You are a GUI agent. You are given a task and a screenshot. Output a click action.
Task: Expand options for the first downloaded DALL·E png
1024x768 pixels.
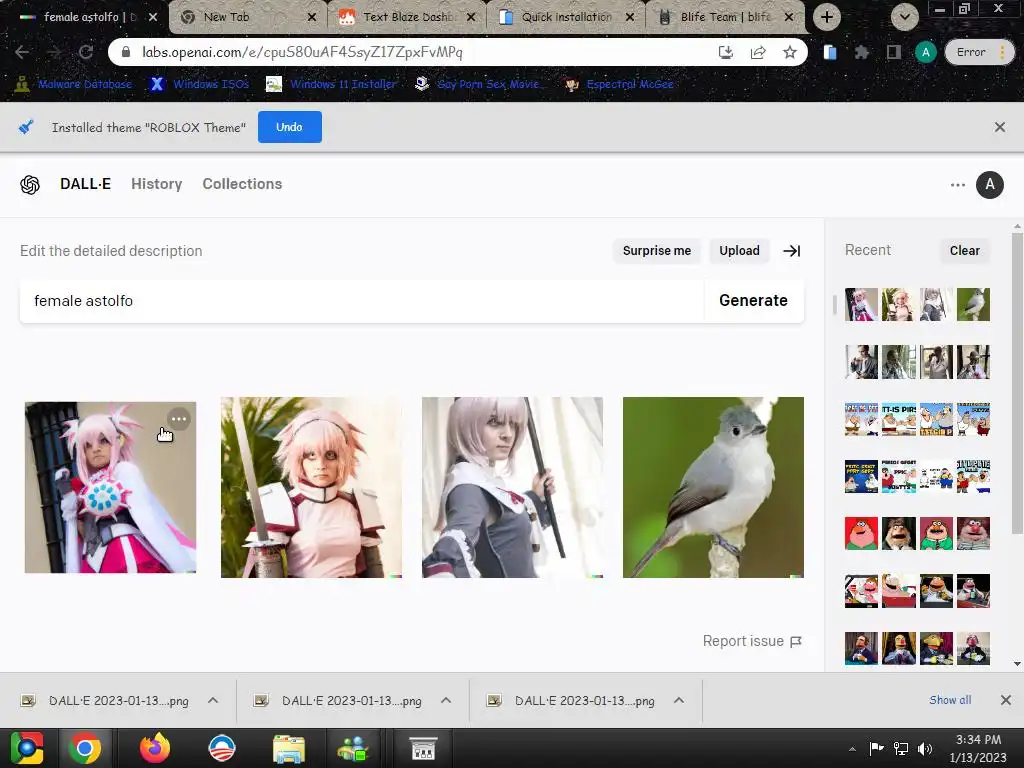click(213, 700)
